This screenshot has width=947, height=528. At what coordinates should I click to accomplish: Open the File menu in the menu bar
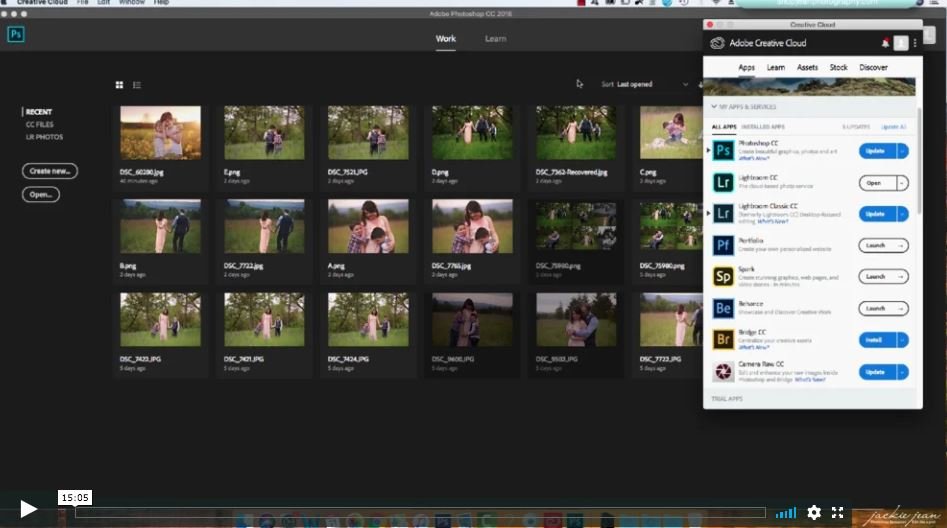click(x=82, y=2)
